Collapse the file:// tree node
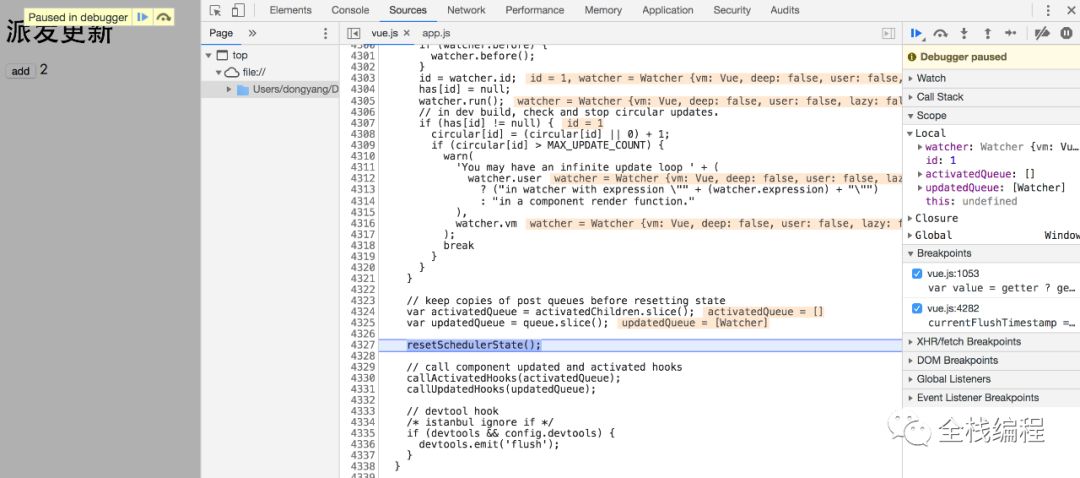Viewport: 1080px width, 478px height. pos(218,72)
